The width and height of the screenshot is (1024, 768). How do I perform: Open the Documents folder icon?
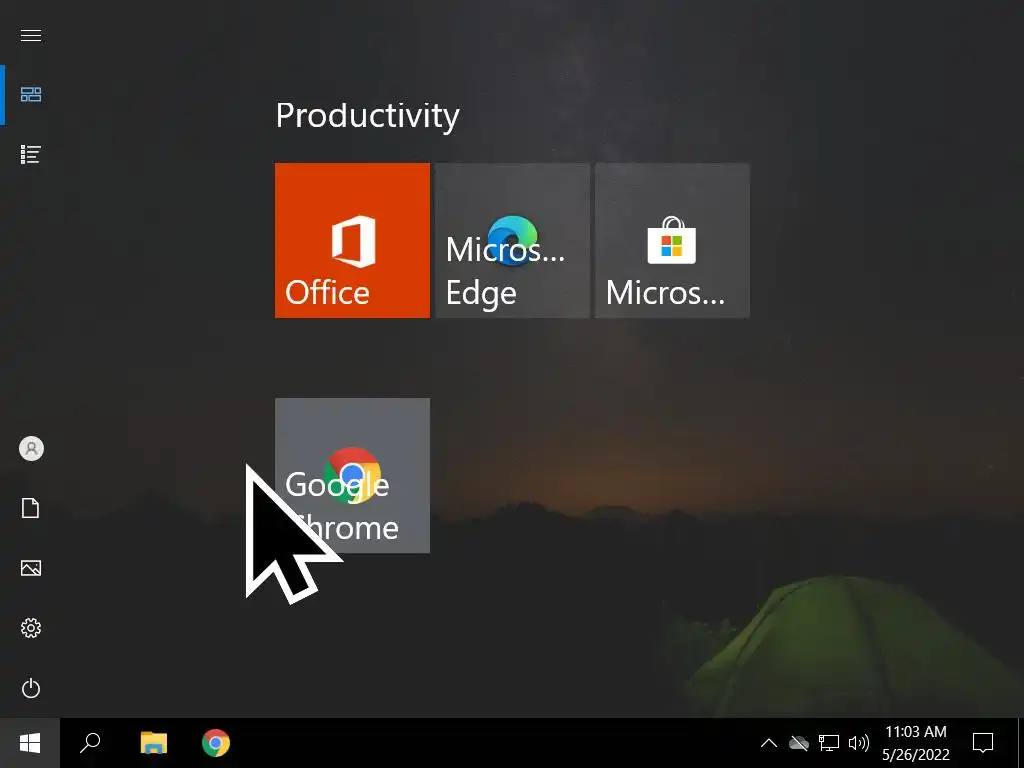[31, 508]
